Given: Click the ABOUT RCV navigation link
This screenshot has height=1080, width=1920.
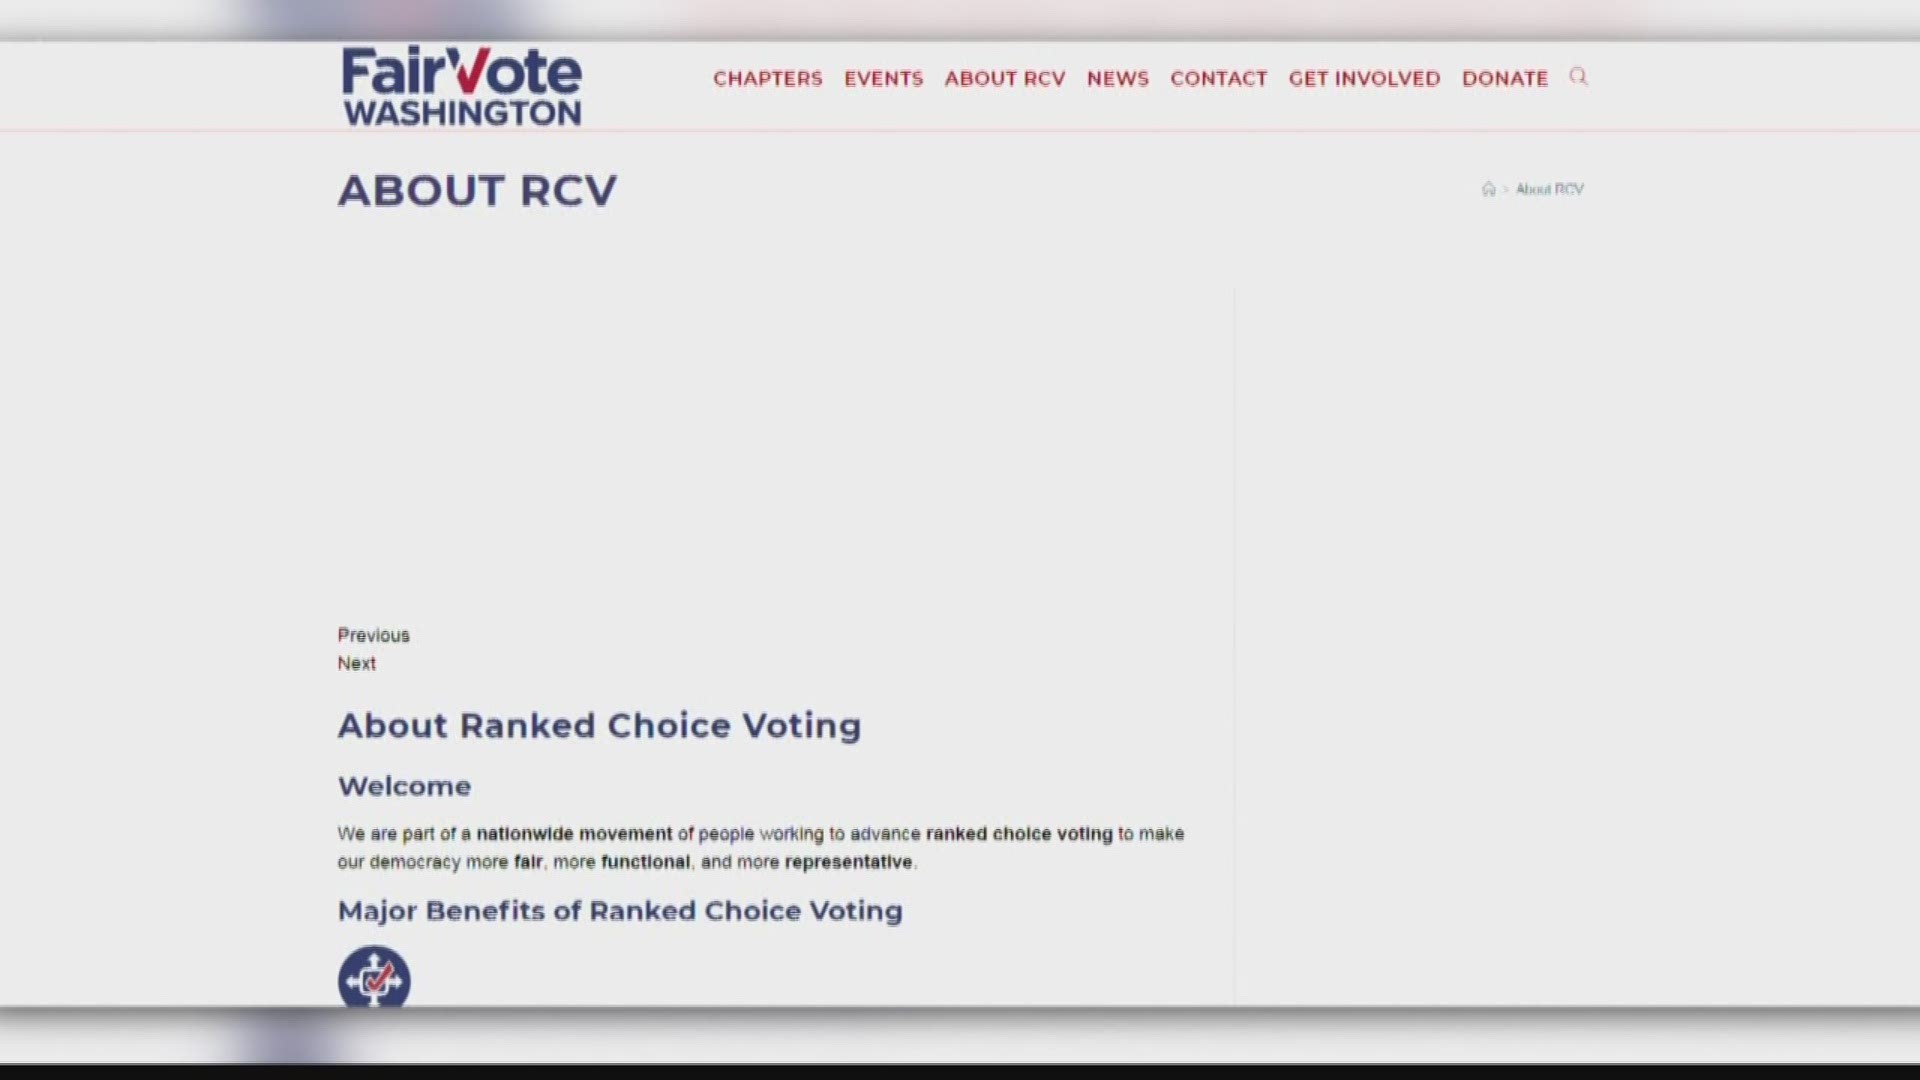Looking at the screenshot, I should (x=1006, y=78).
